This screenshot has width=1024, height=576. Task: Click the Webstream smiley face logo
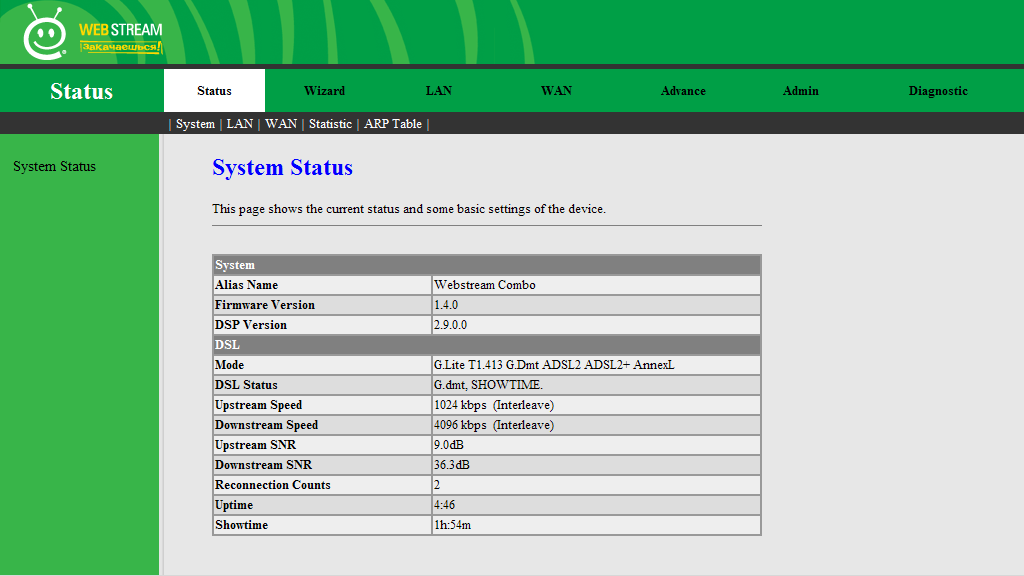point(43,35)
